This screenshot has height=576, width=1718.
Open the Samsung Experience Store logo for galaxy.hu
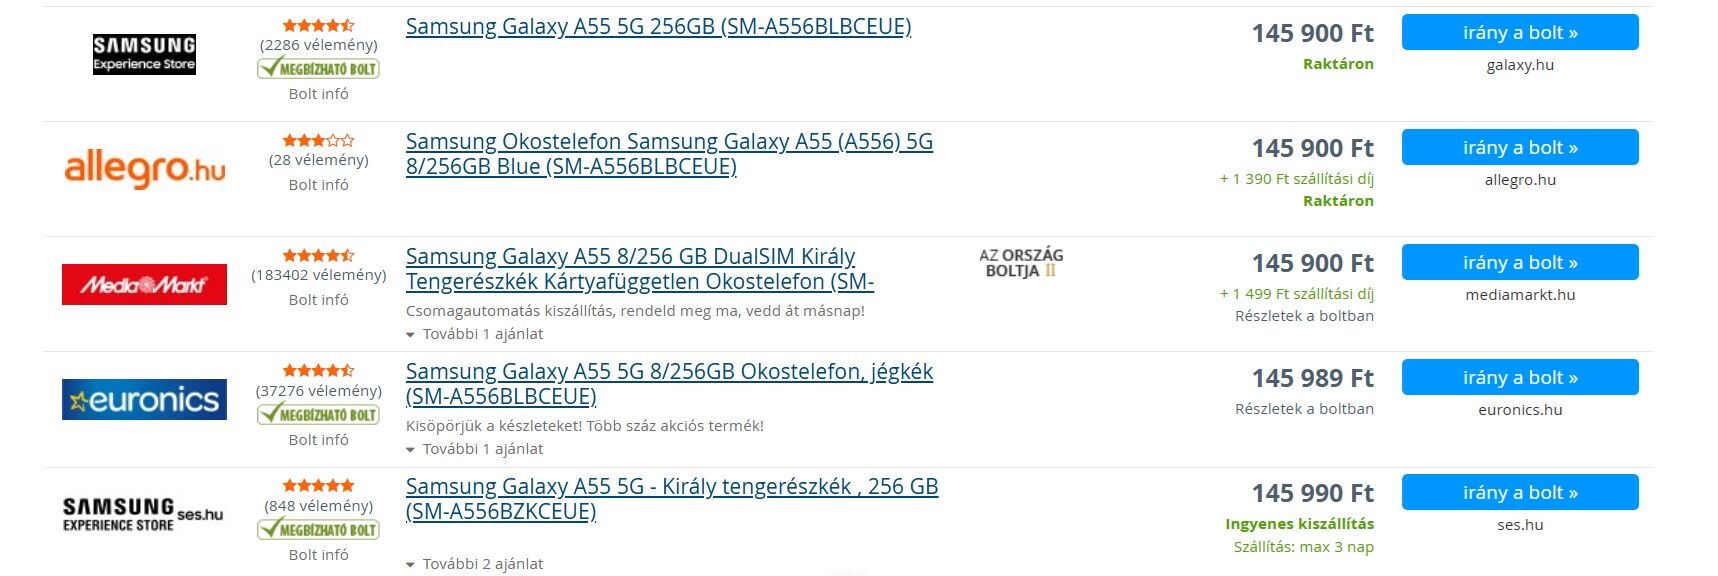pyautogui.click(x=144, y=54)
